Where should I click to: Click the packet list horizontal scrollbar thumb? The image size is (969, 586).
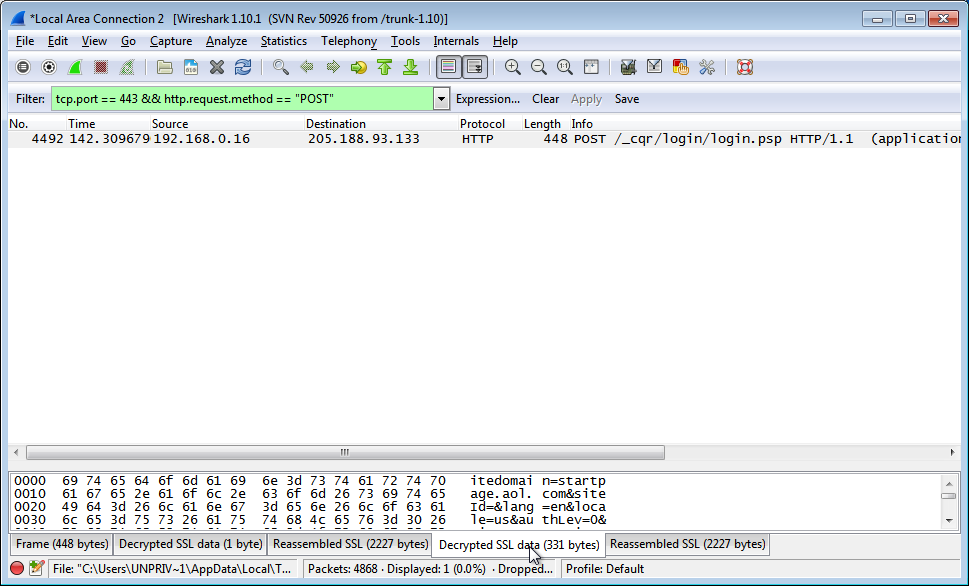point(345,452)
